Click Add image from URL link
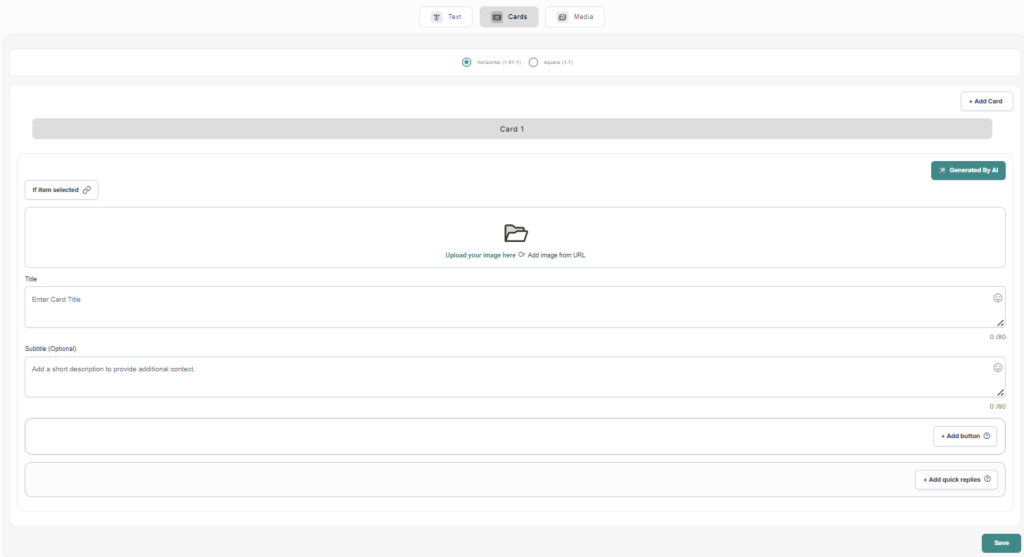The height and width of the screenshot is (557, 1024). coord(556,256)
